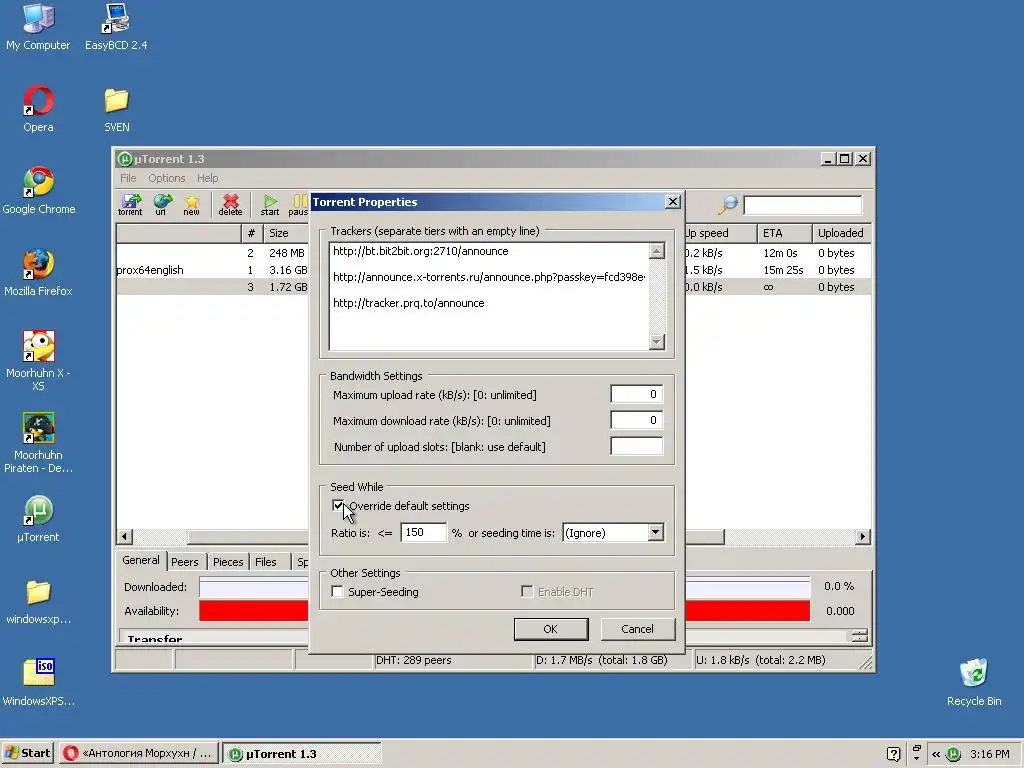
Task: Switch to the Pieces tab
Action: coord(228,562)
